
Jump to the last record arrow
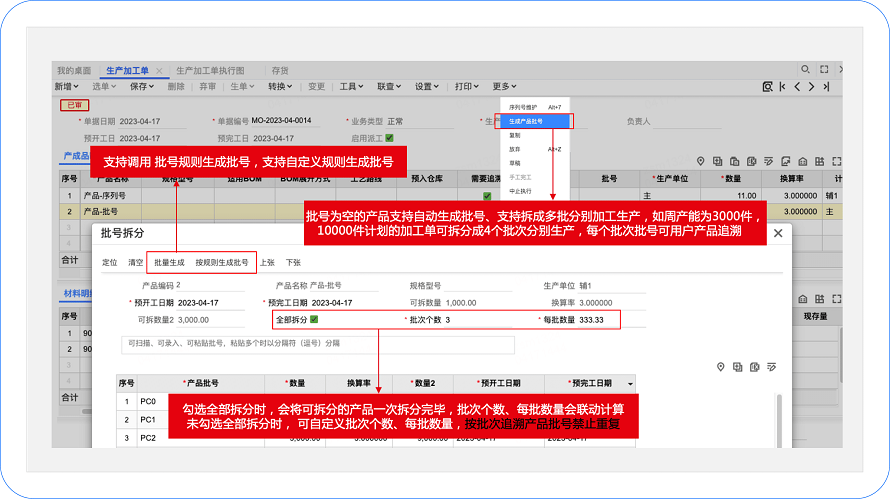(828, 87)
